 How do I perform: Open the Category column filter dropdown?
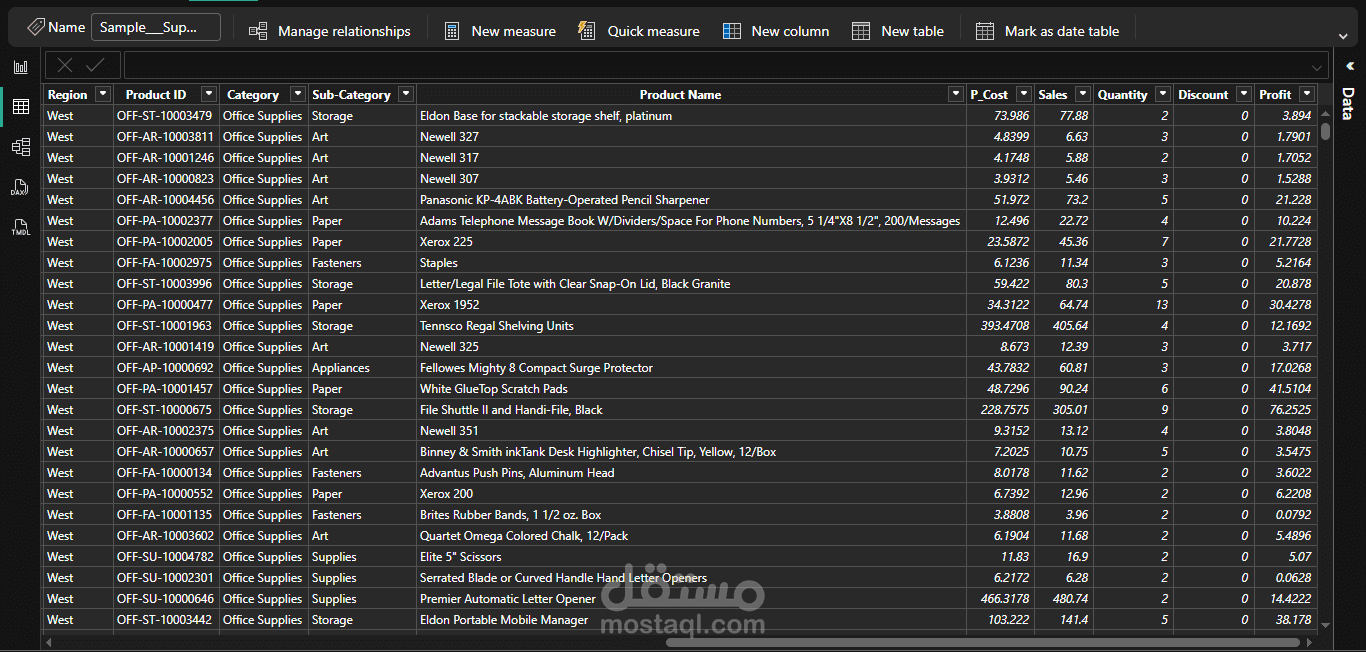[x=297, y=94]
